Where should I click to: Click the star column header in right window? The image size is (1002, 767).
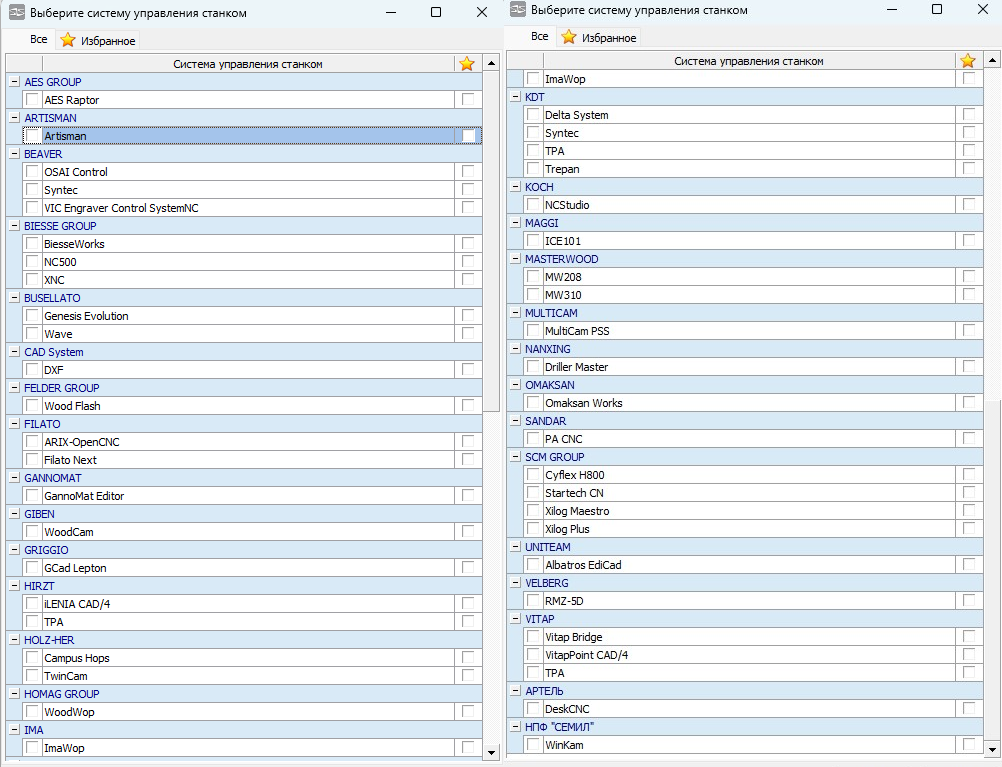point(968,61)
